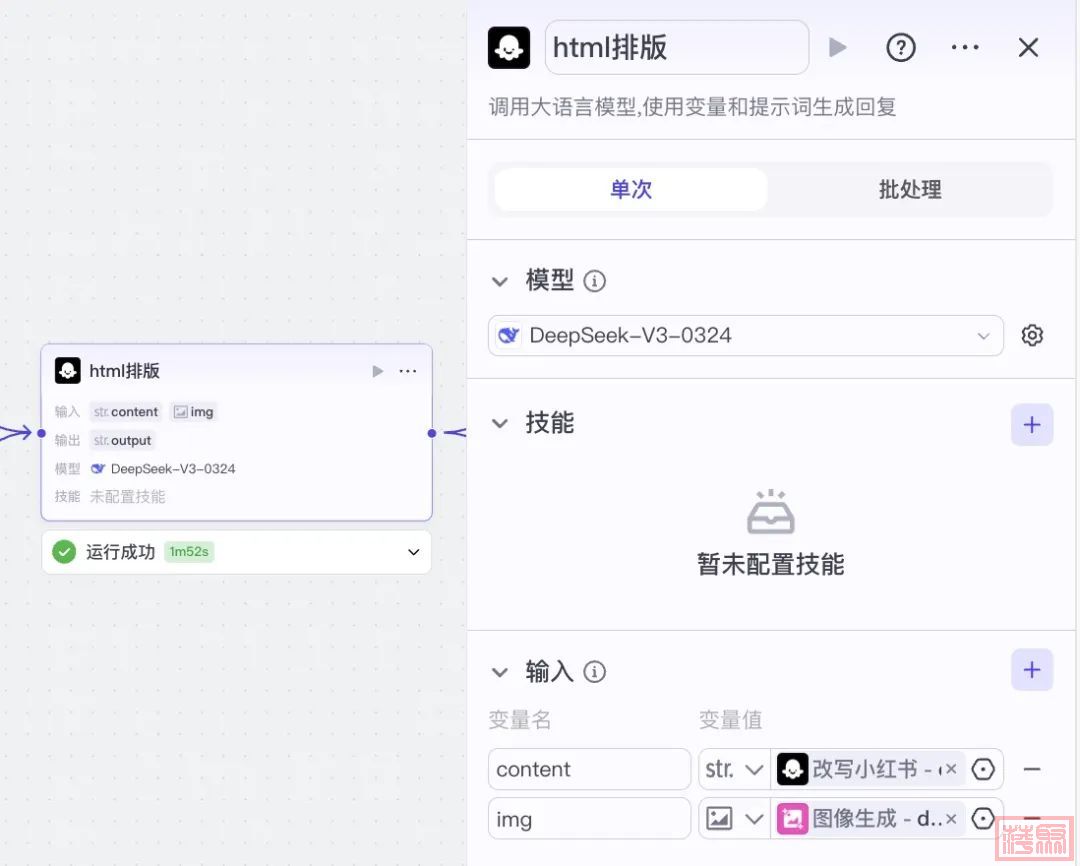The image size is (1080, 866).
Task: Open the more options menu in panel header
Action: pyautogui.click(x=965, y=48)
